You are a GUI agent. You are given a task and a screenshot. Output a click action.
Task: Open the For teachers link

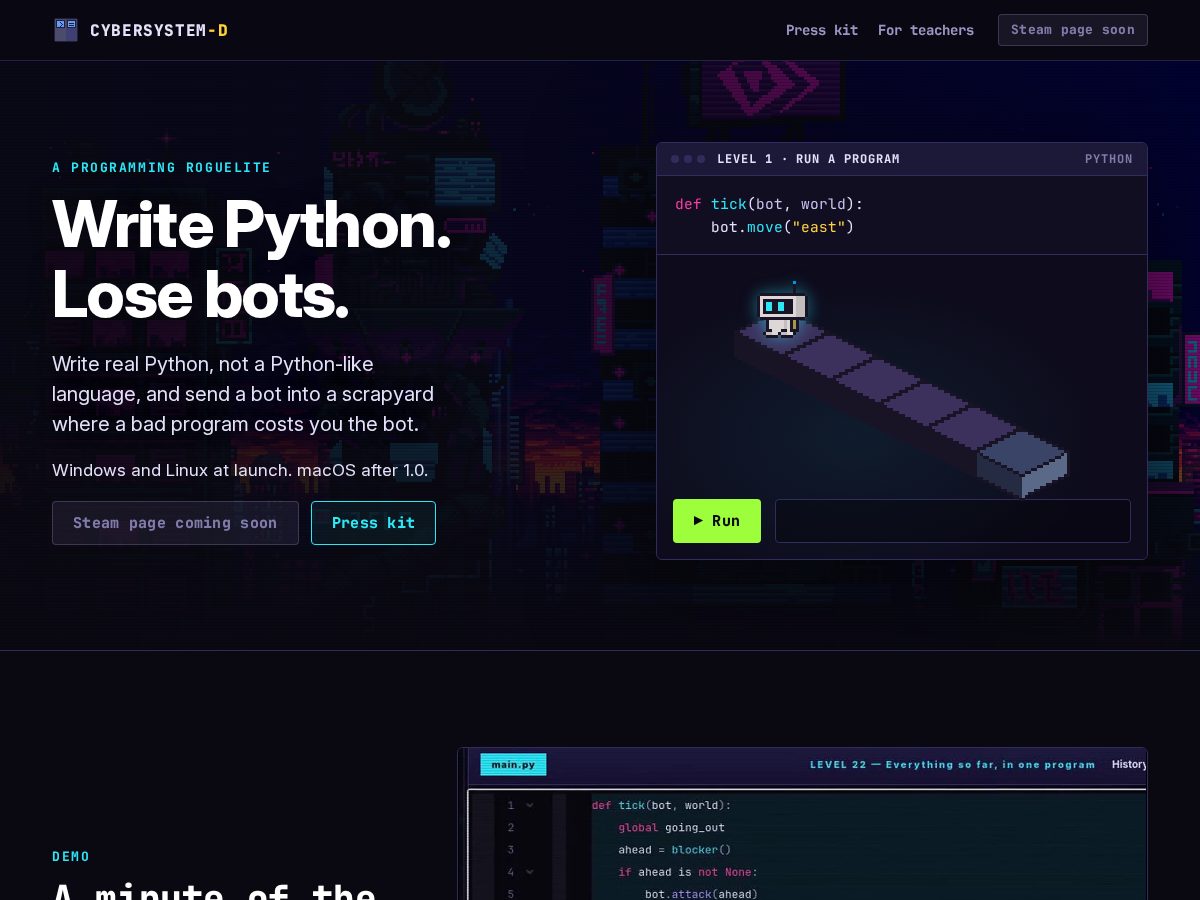926,30
